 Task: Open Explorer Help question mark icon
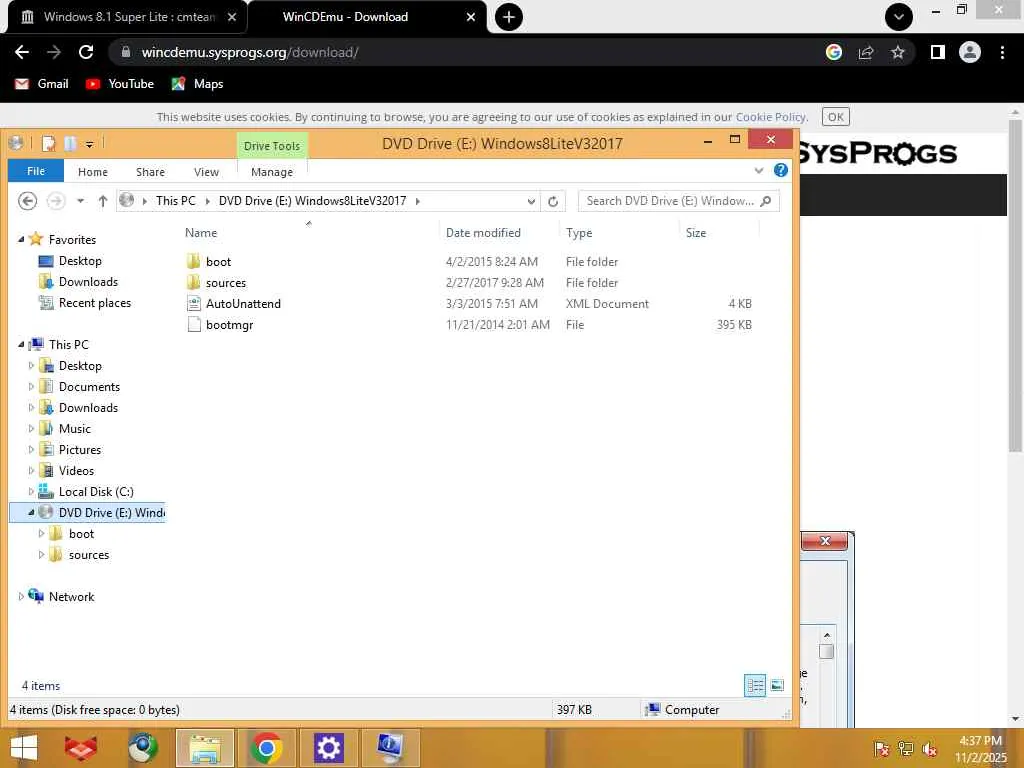[780, 170]
